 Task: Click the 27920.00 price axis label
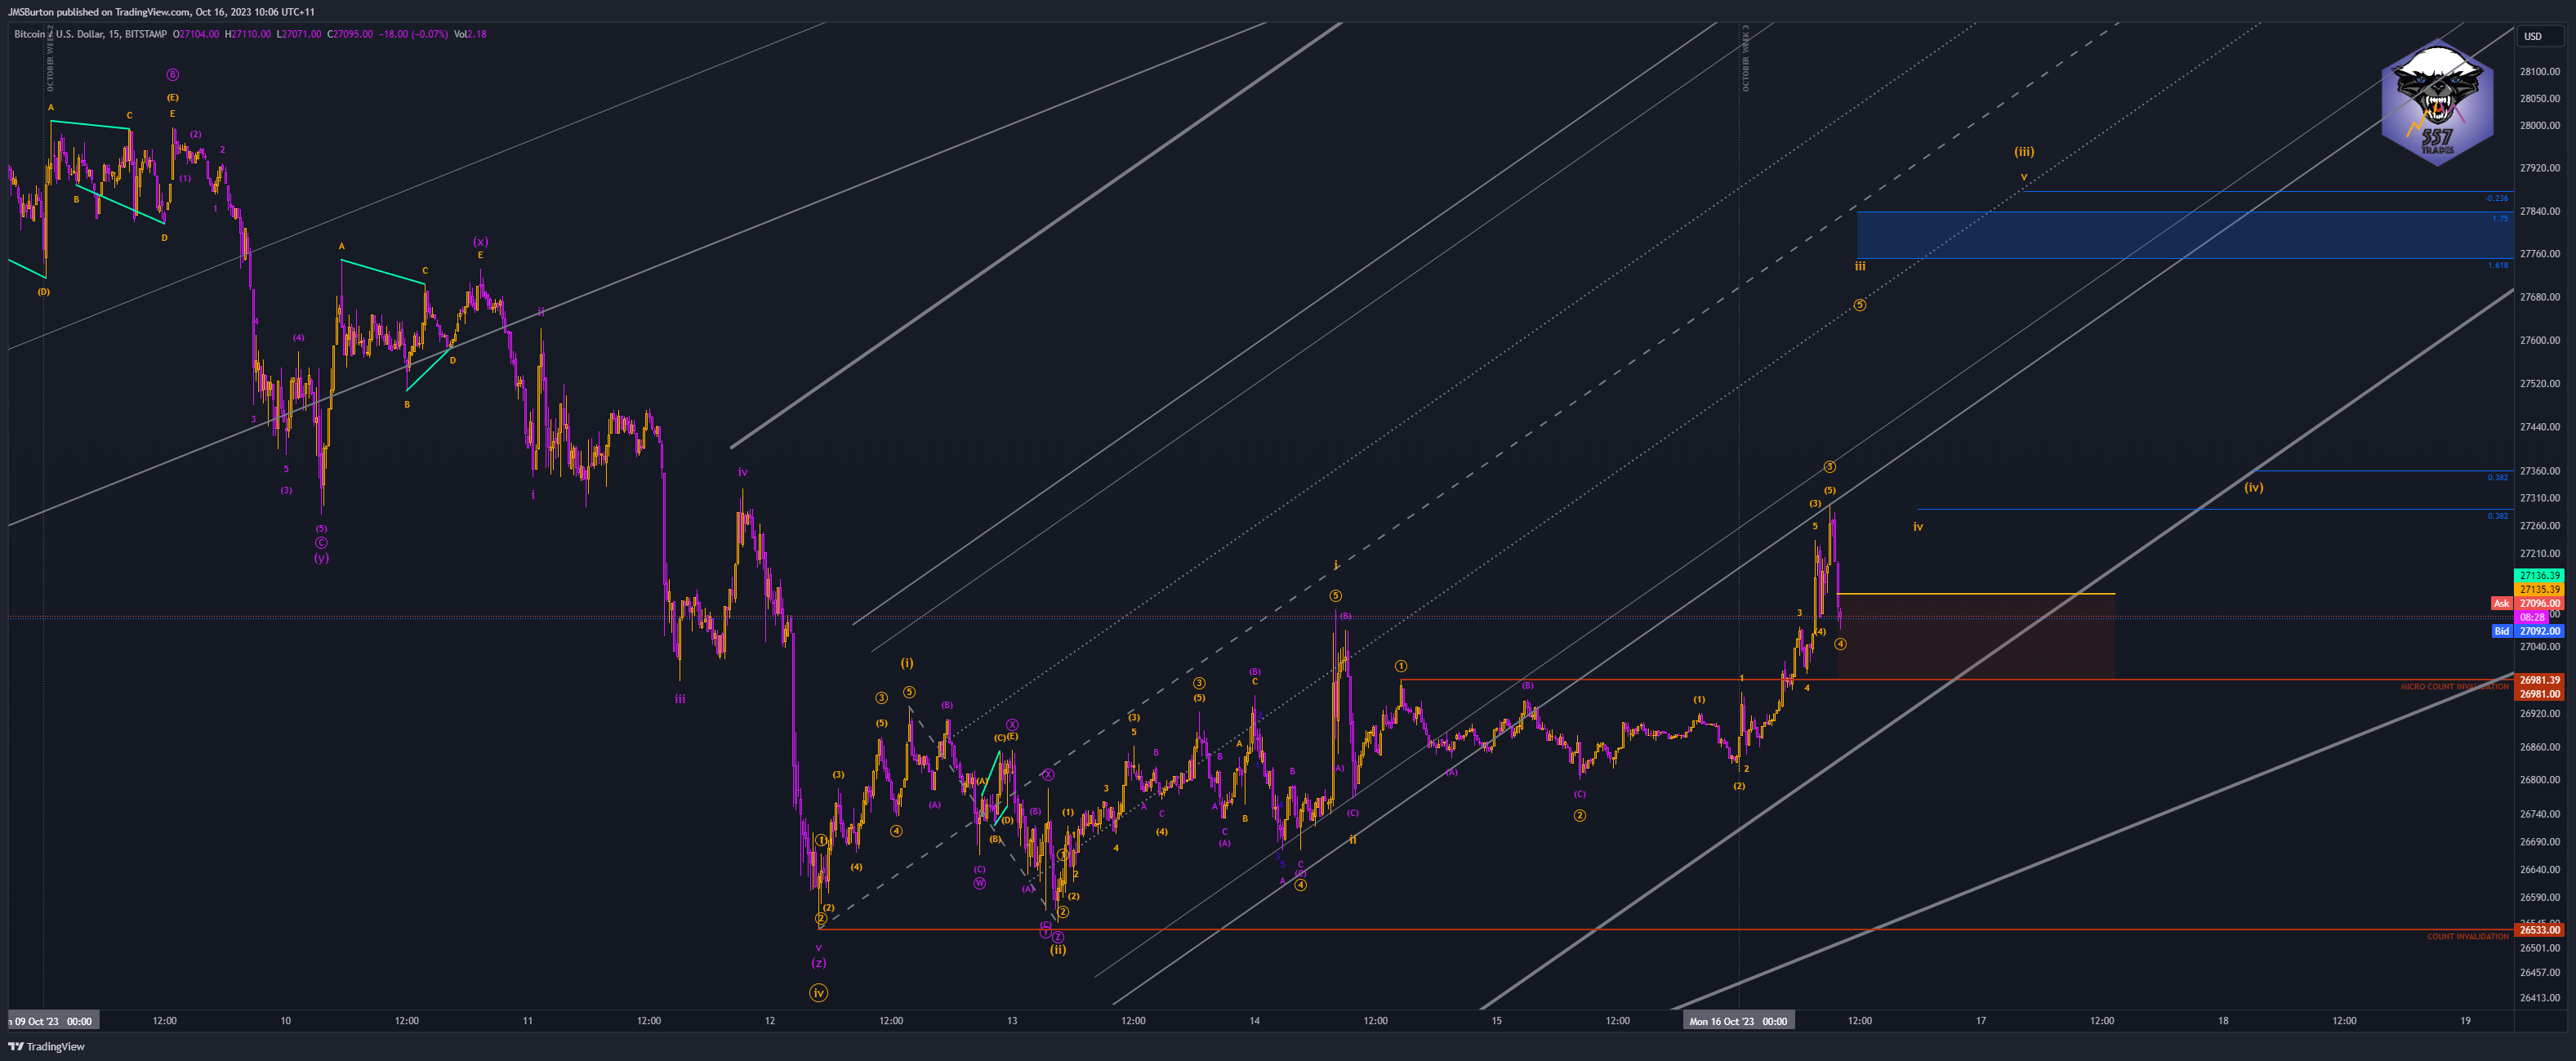[2540, 168]
